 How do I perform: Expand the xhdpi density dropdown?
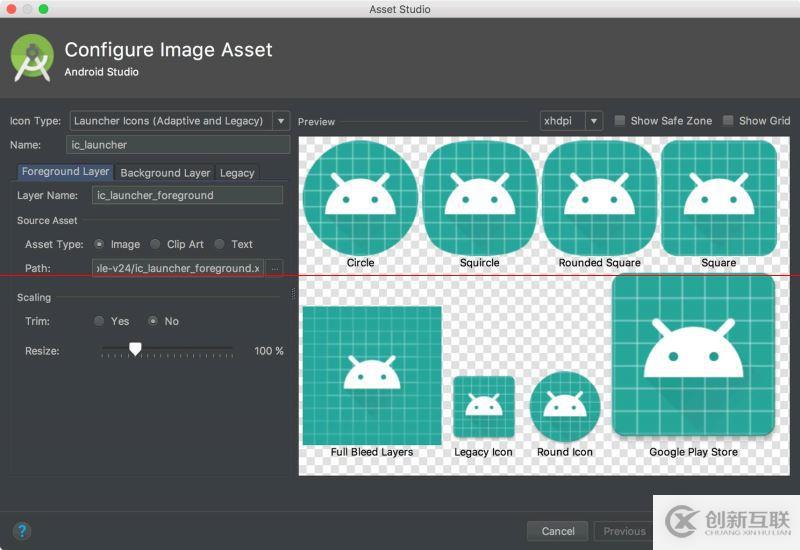(x=571, y=121)
